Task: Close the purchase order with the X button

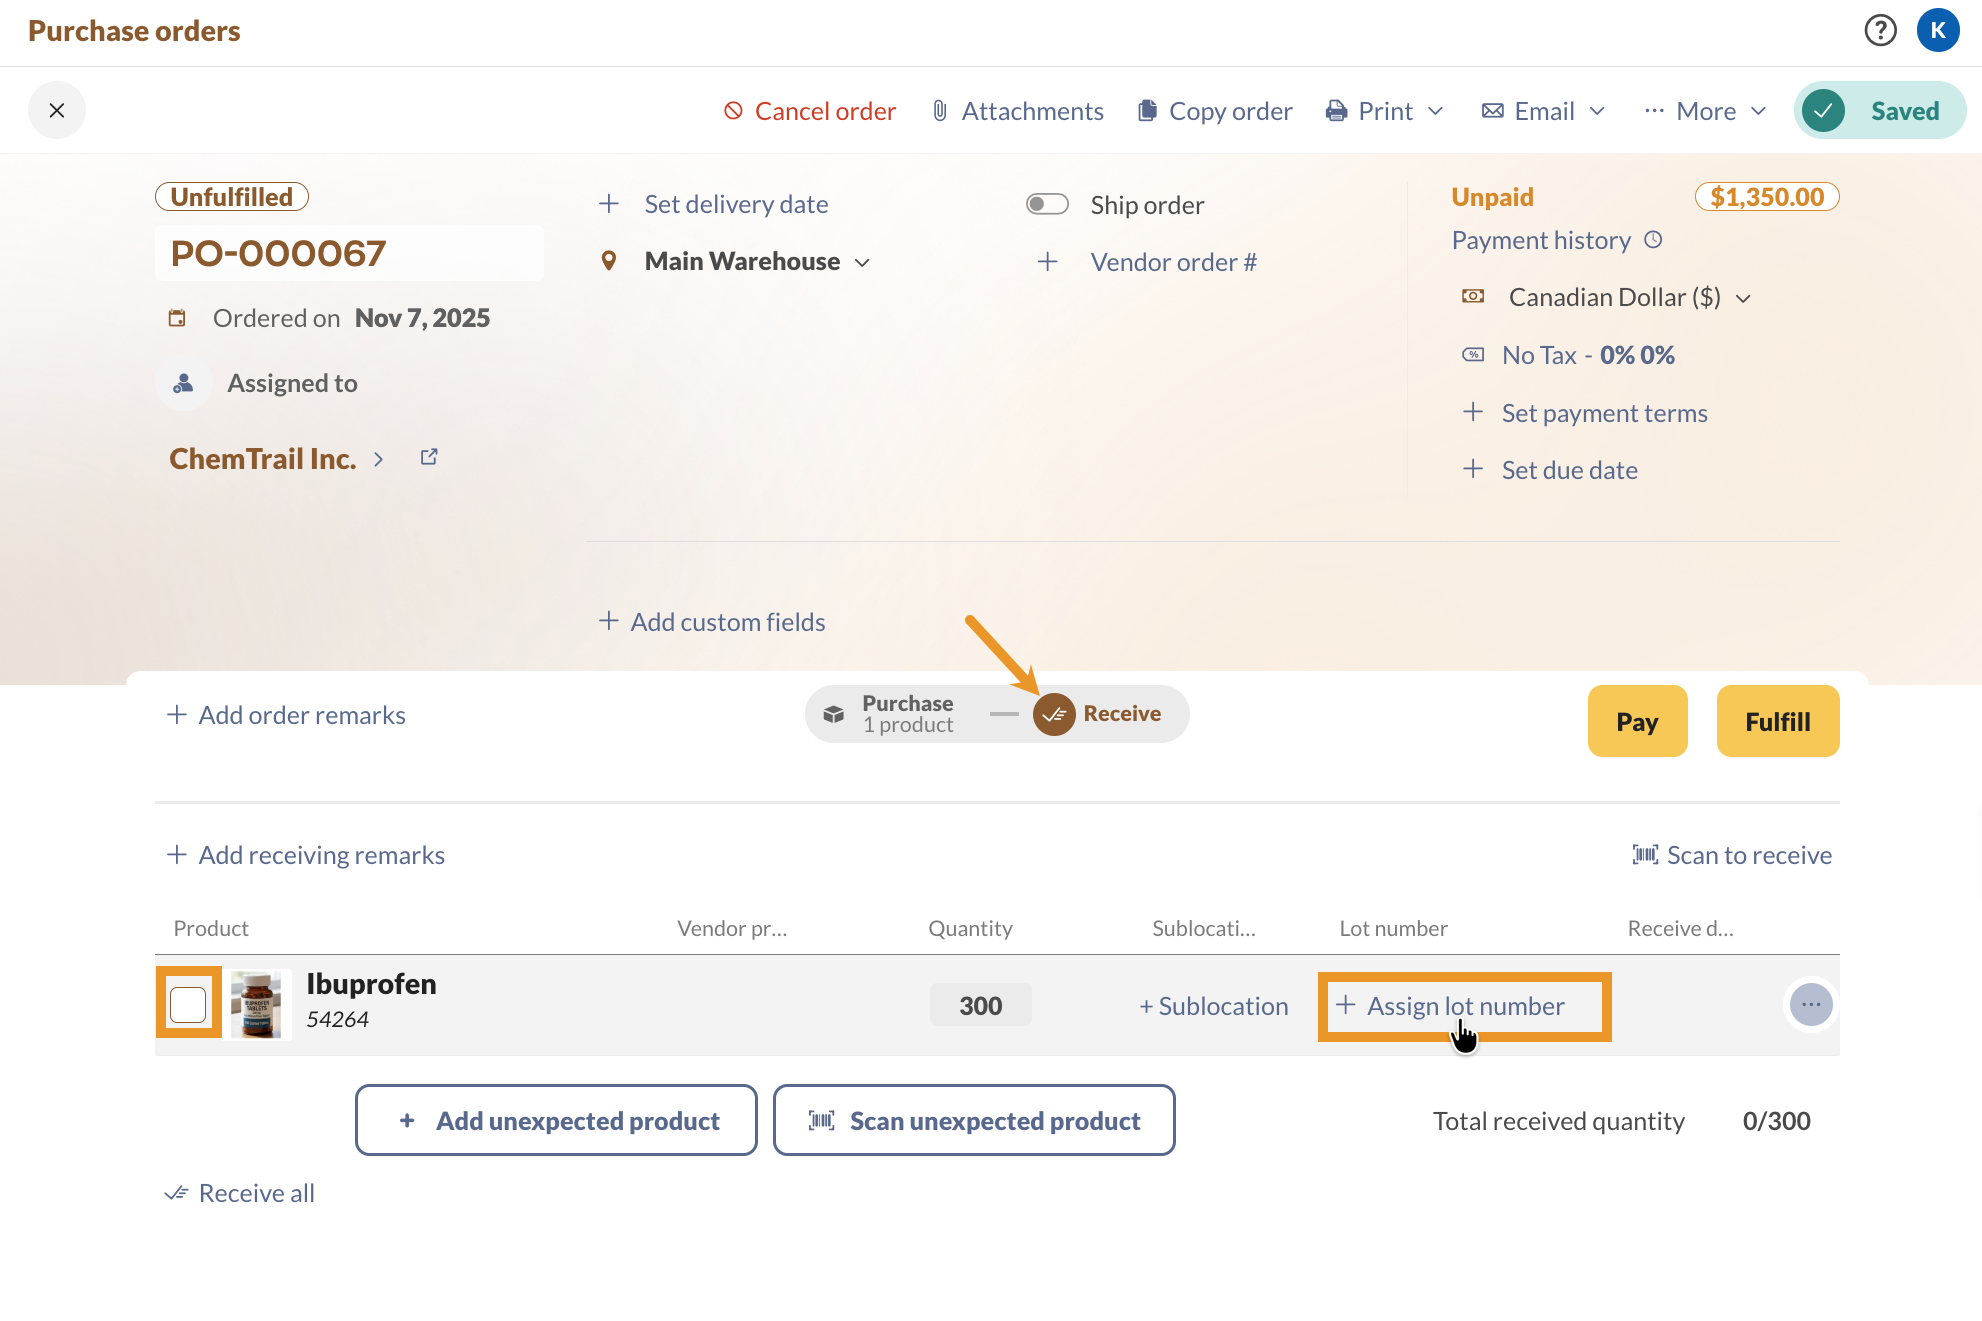Action: coord(57,110)
